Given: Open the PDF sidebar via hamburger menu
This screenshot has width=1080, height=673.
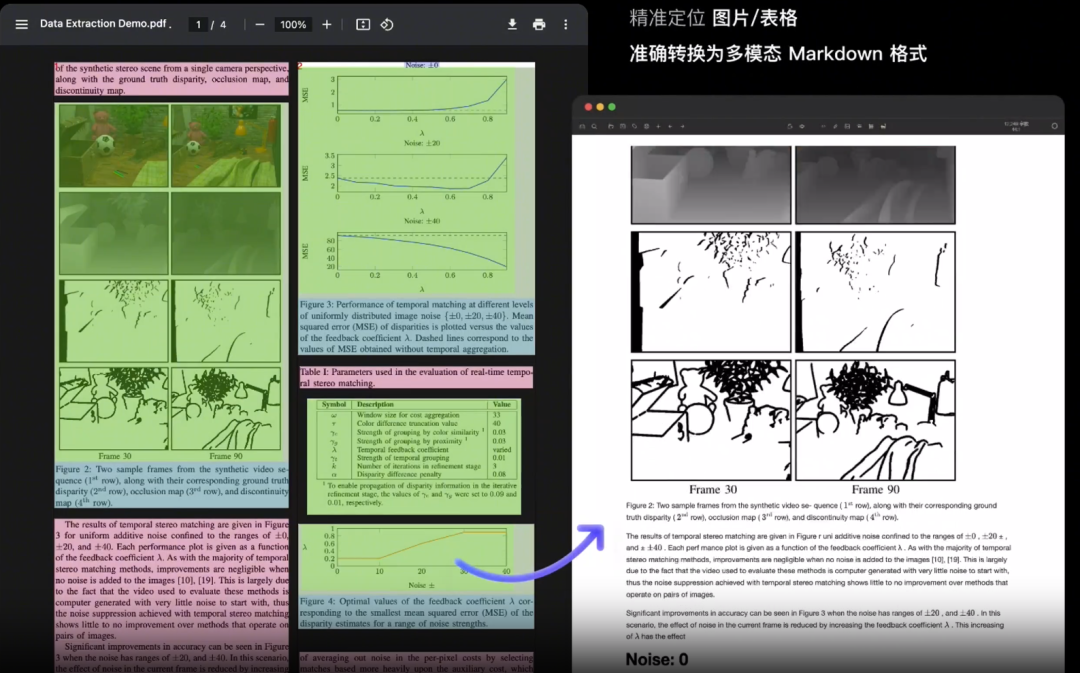Looking at the screenshot, I should coord(20,24).
